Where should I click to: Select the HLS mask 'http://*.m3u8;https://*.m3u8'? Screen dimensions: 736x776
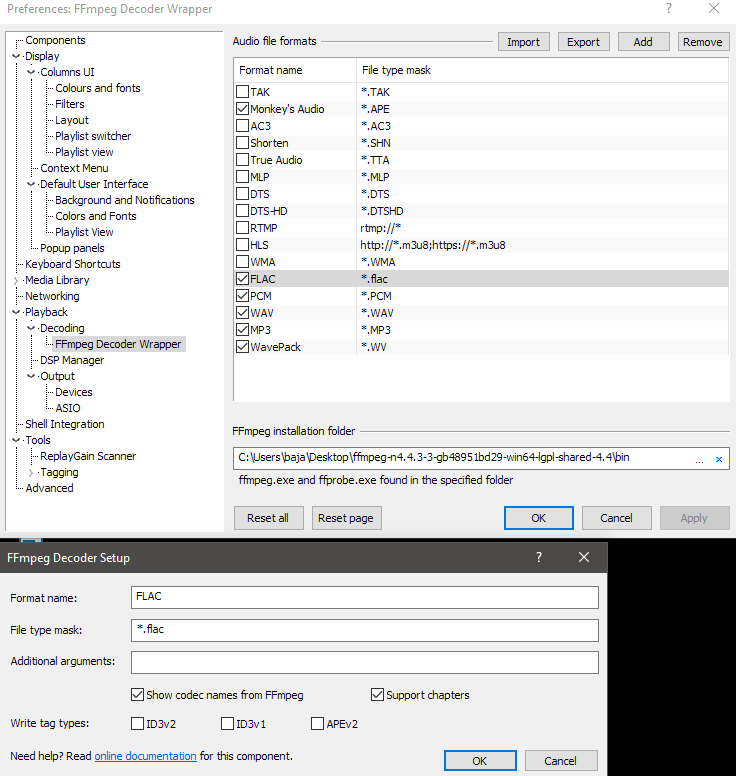[x=433, y=245]
